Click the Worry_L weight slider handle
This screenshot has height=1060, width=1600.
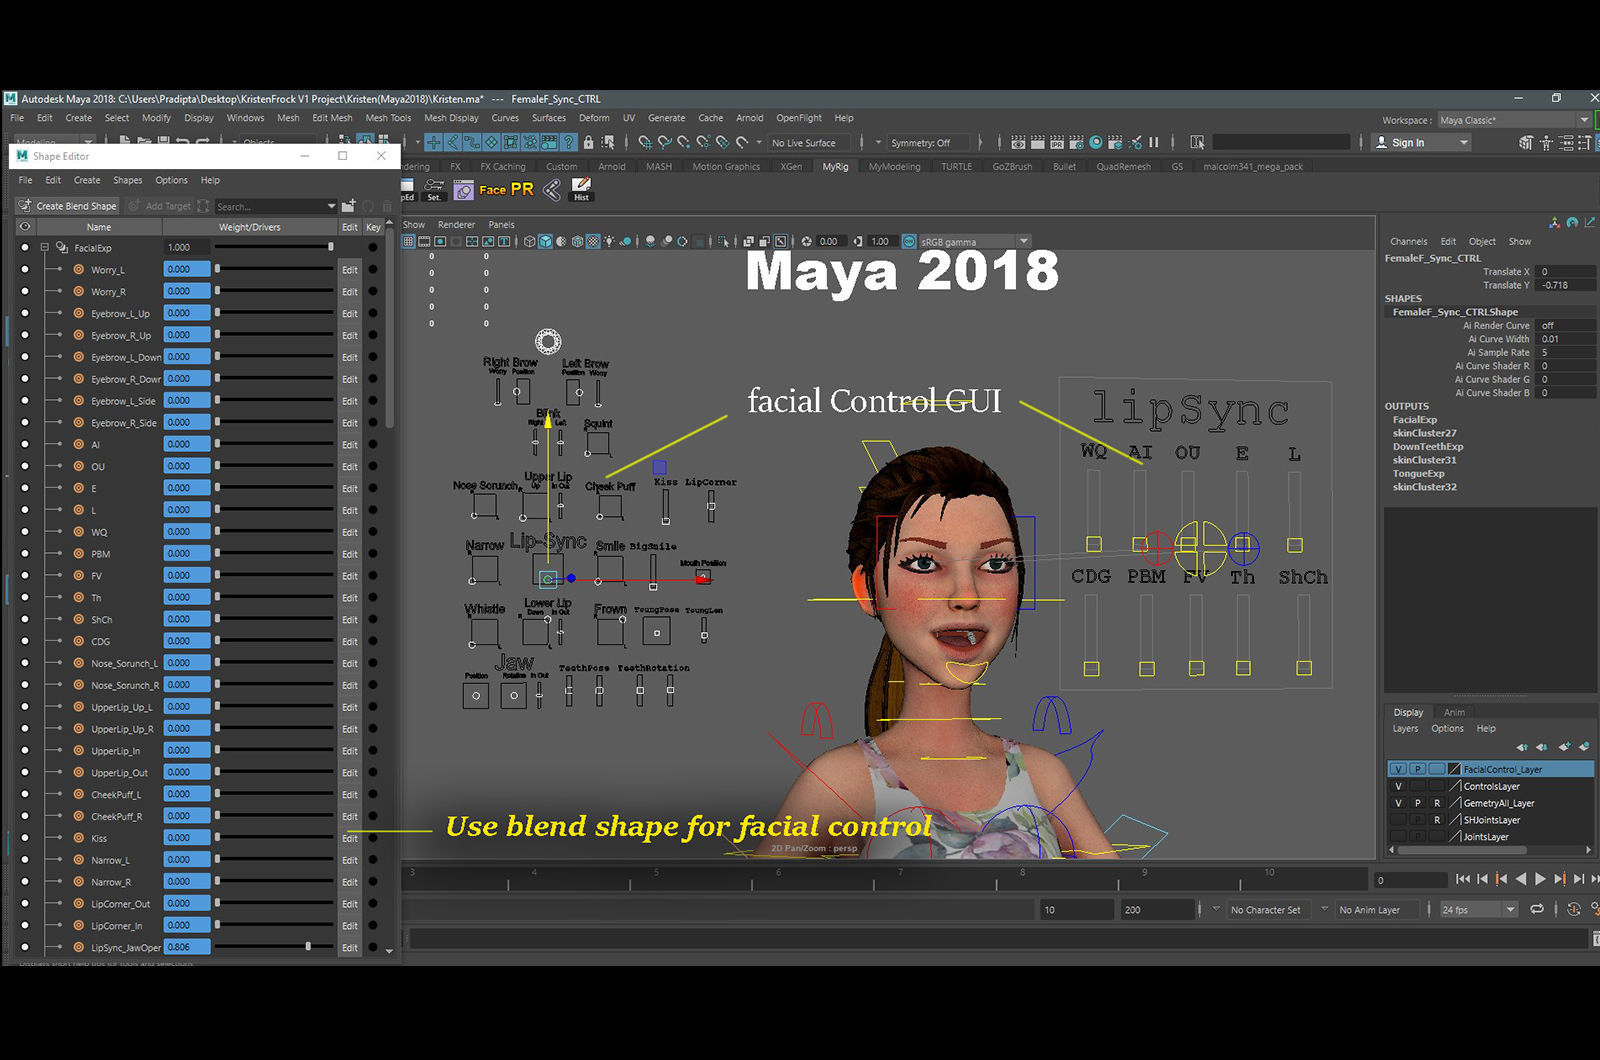coord(218,269)
